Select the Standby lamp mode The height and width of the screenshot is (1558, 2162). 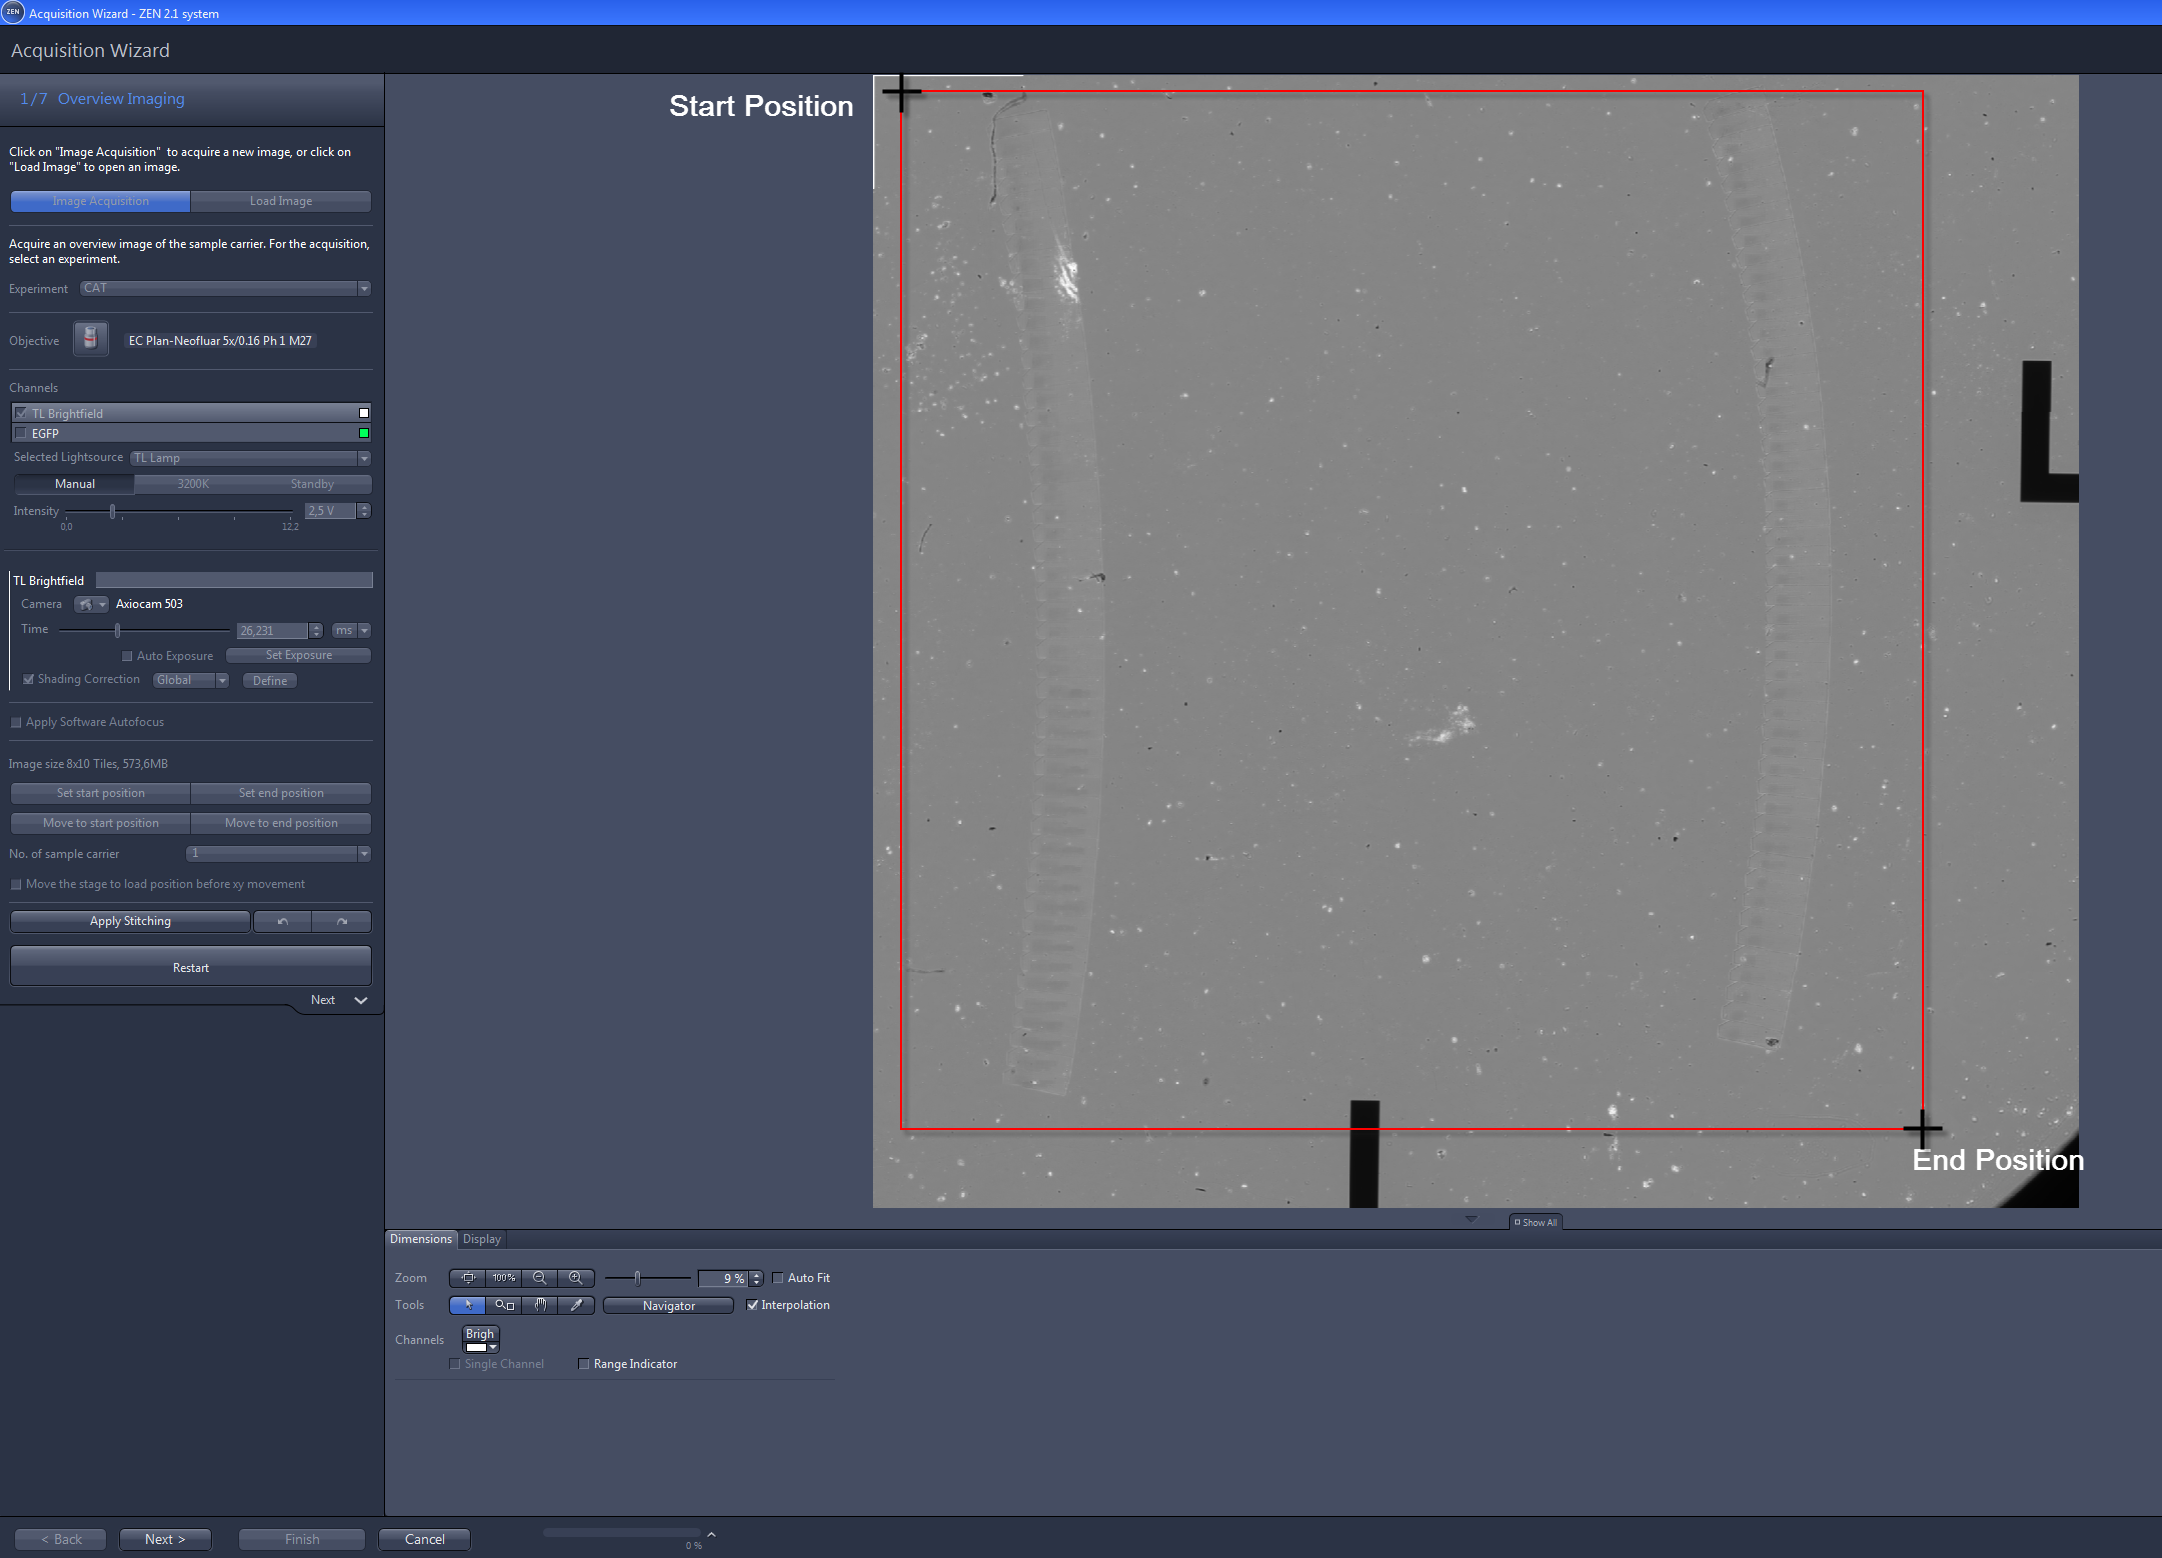(x=312, y=483)
